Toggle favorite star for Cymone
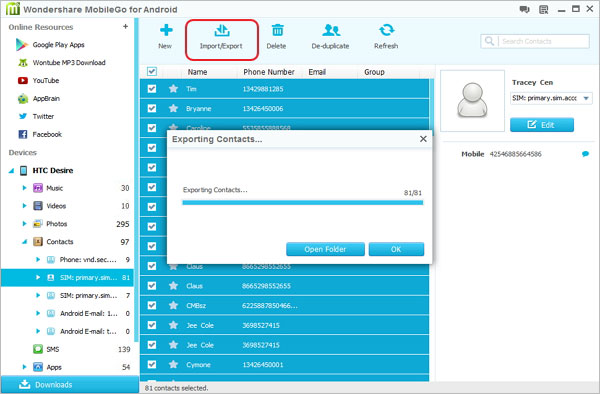Image resolution: width=600 pixels, height=394 pixels. (173, 364)
